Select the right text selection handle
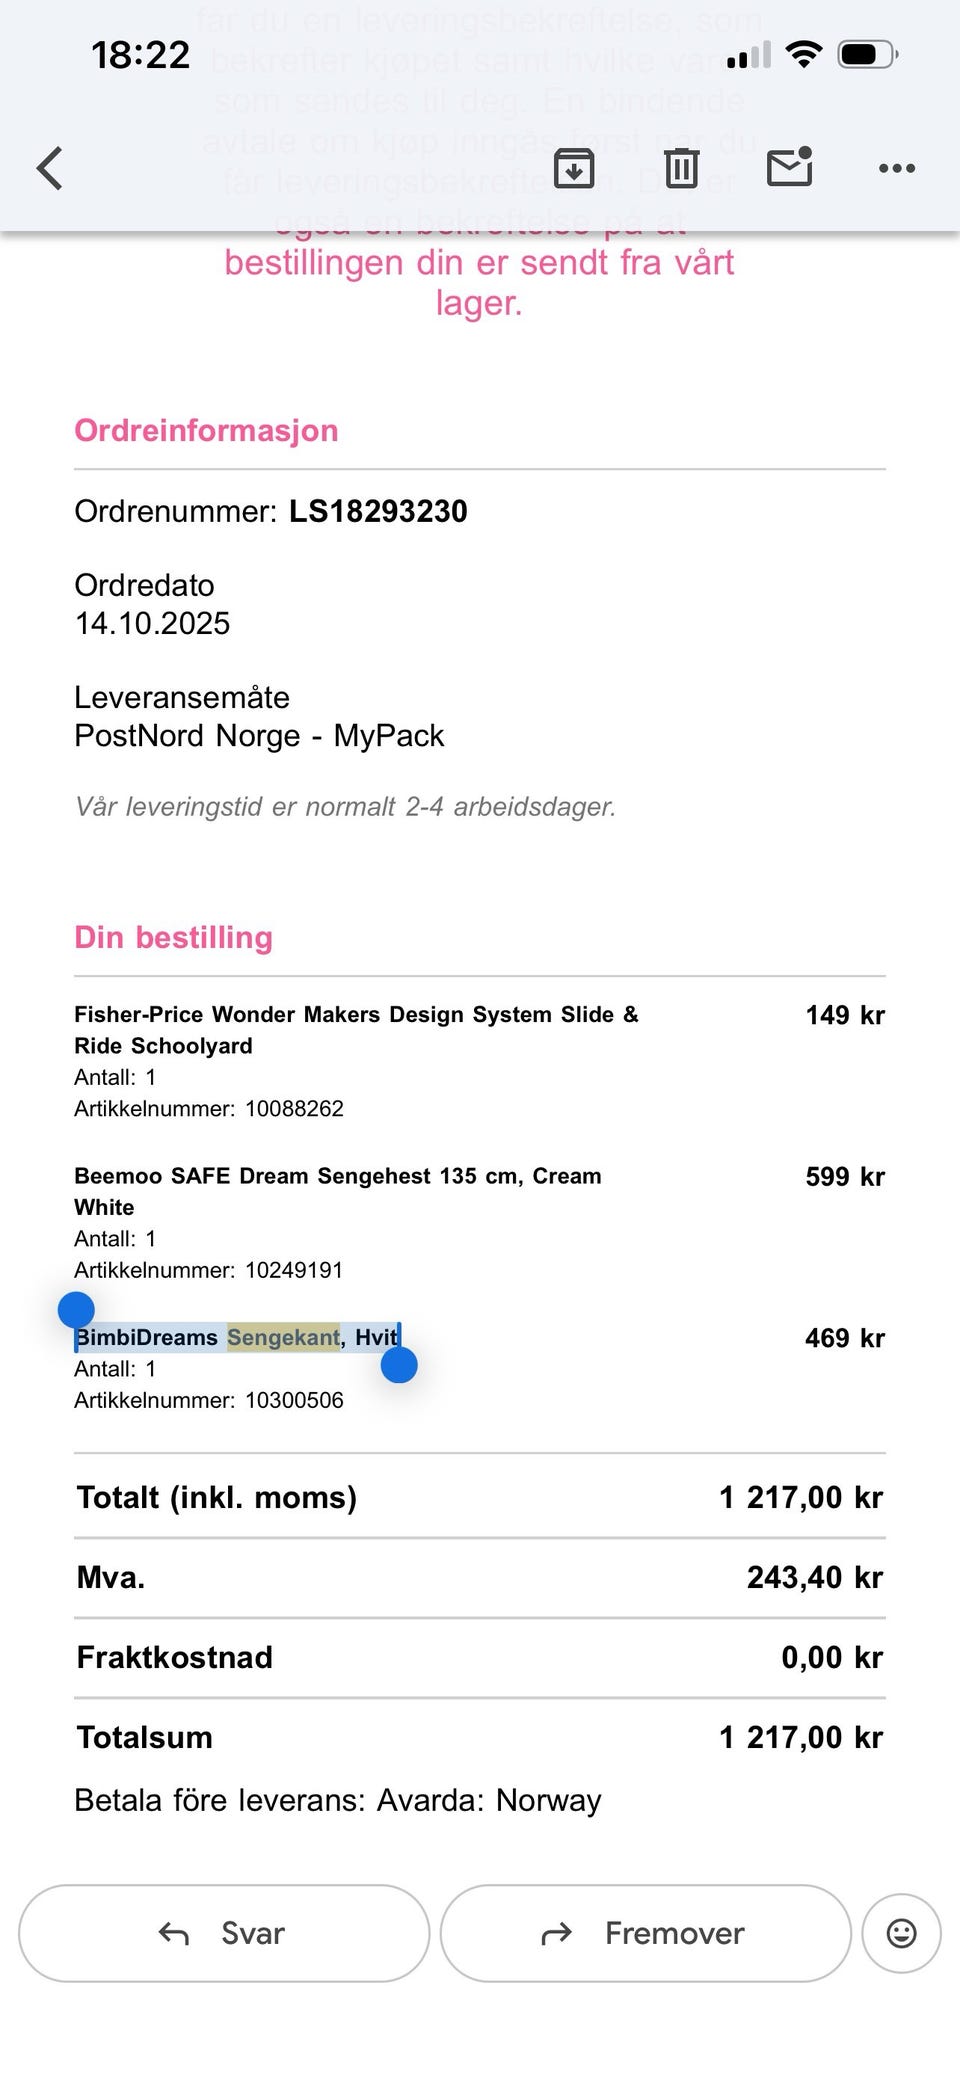This screenshot has width=960, height=2077. pos(399,1365)
